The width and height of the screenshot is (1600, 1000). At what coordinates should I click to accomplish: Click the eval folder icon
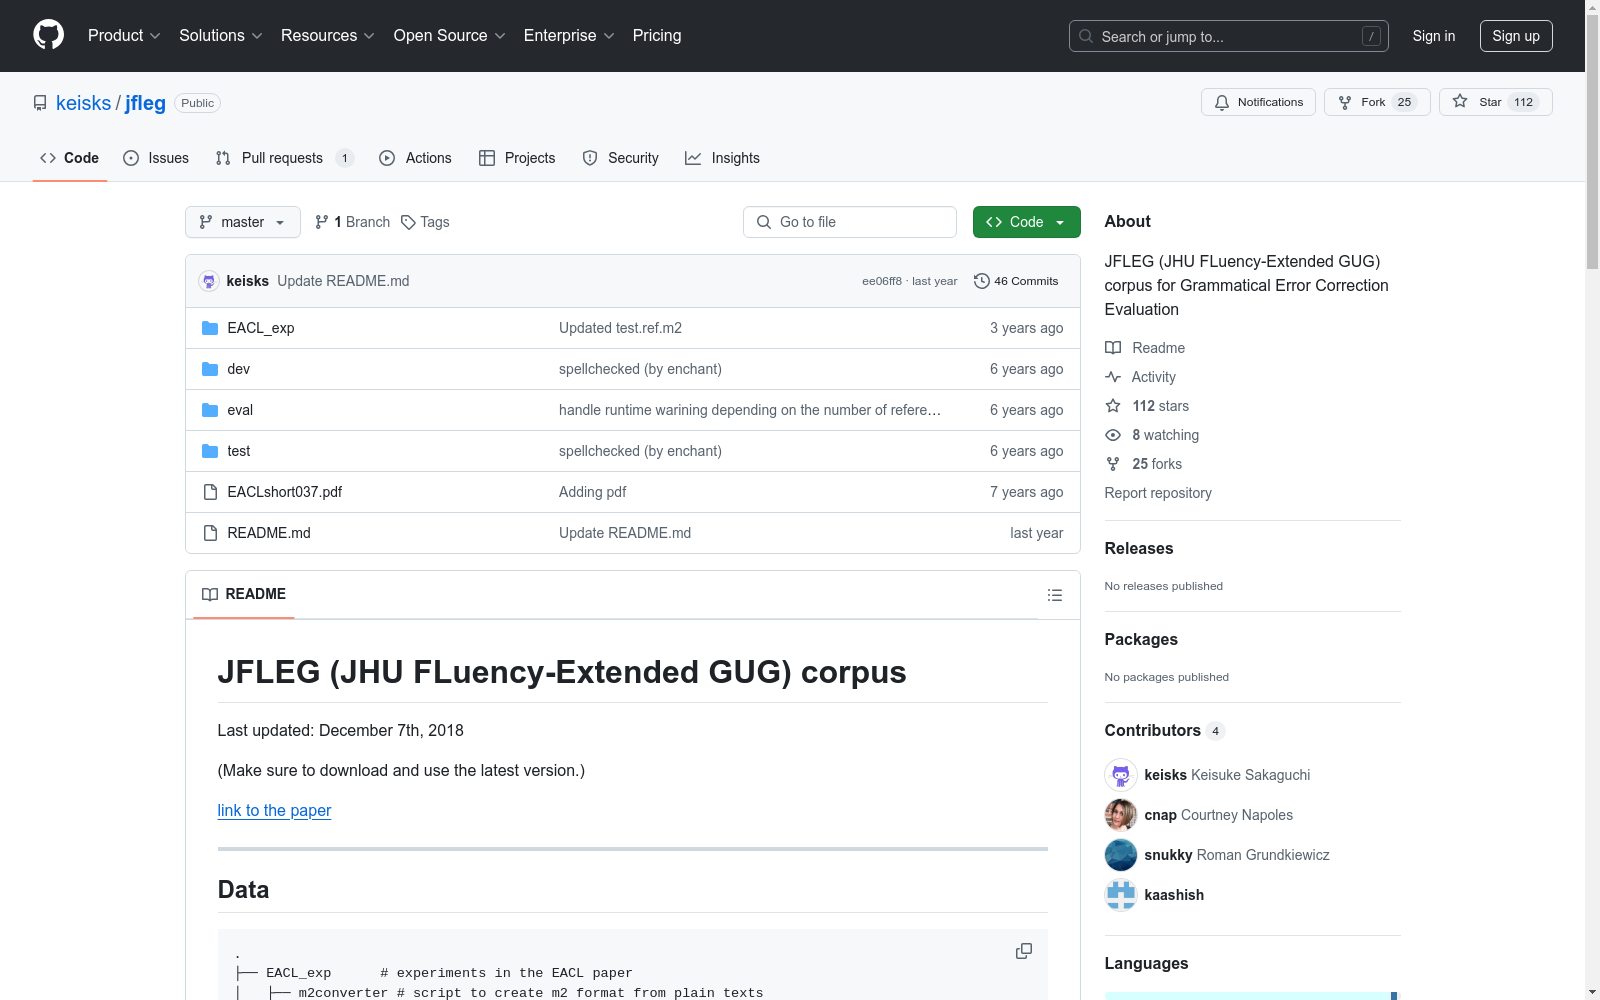[210, 410]
